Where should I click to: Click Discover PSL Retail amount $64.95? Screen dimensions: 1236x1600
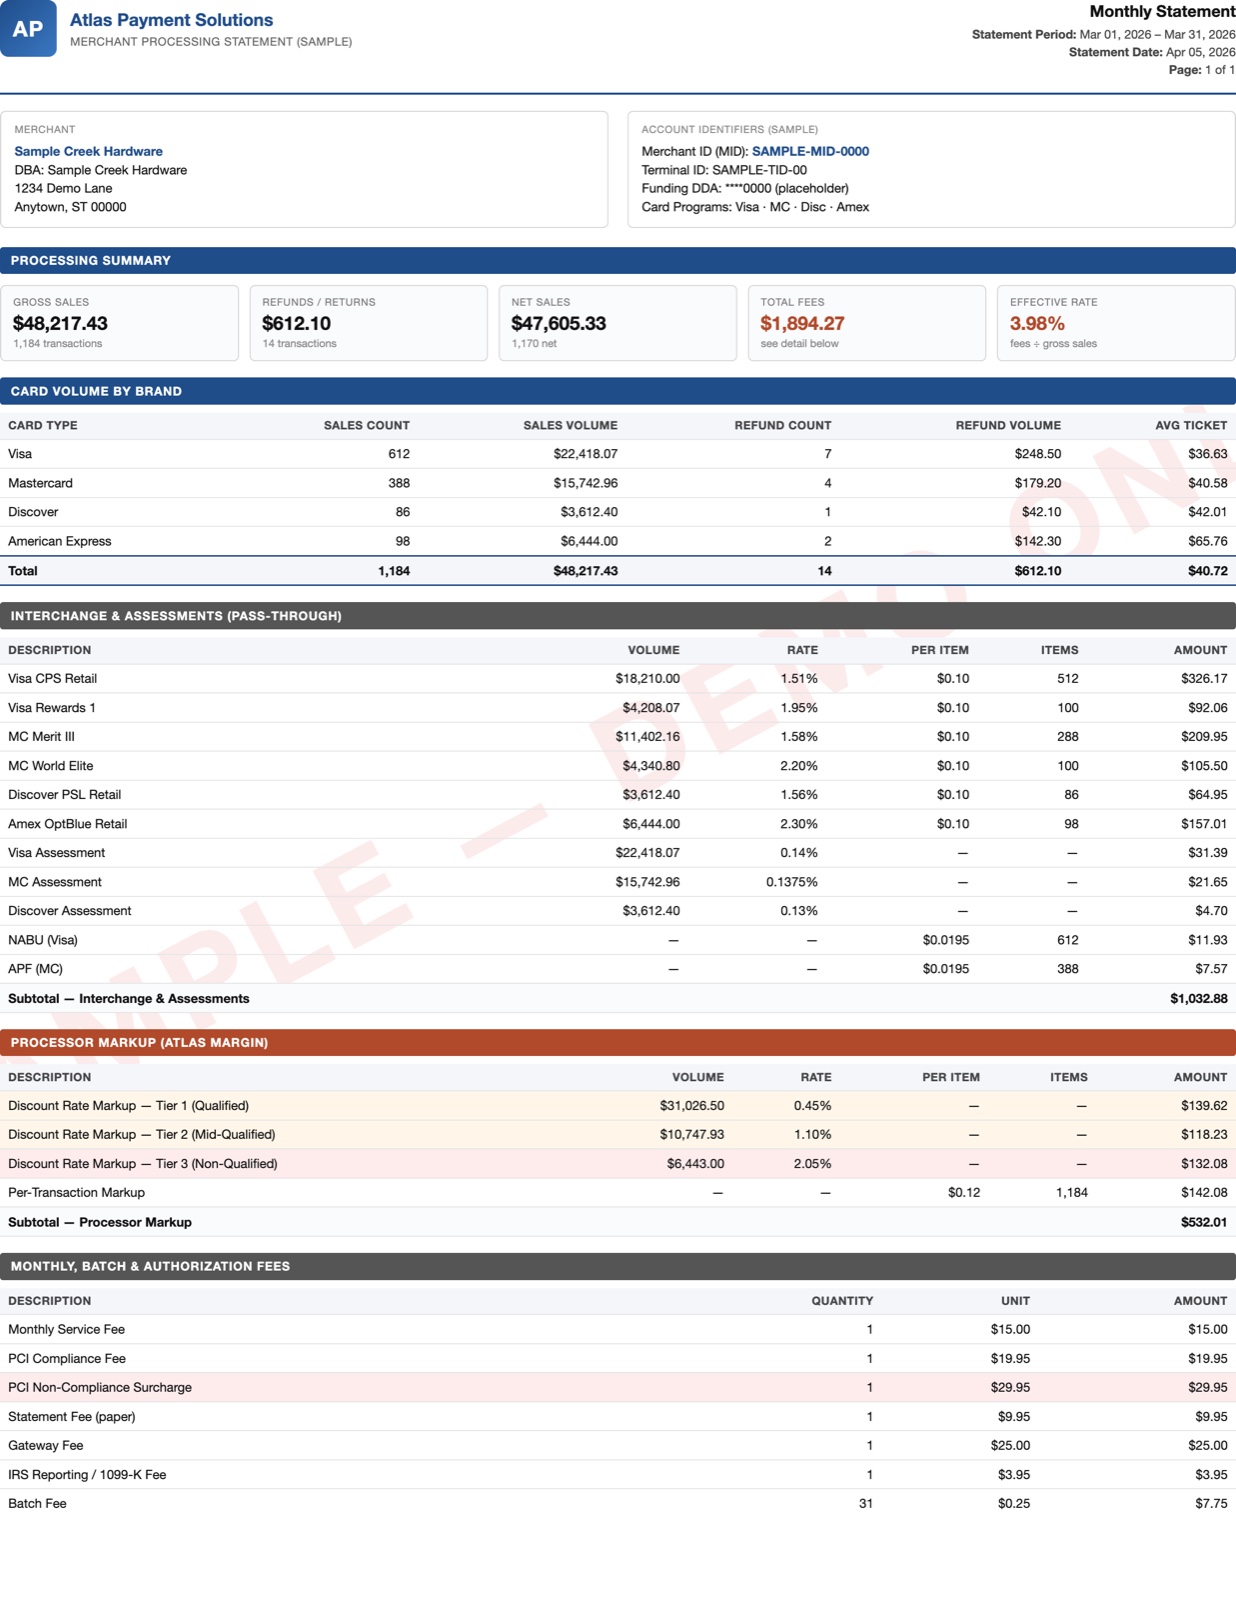pyautogui.click(x=1208, y=795)
